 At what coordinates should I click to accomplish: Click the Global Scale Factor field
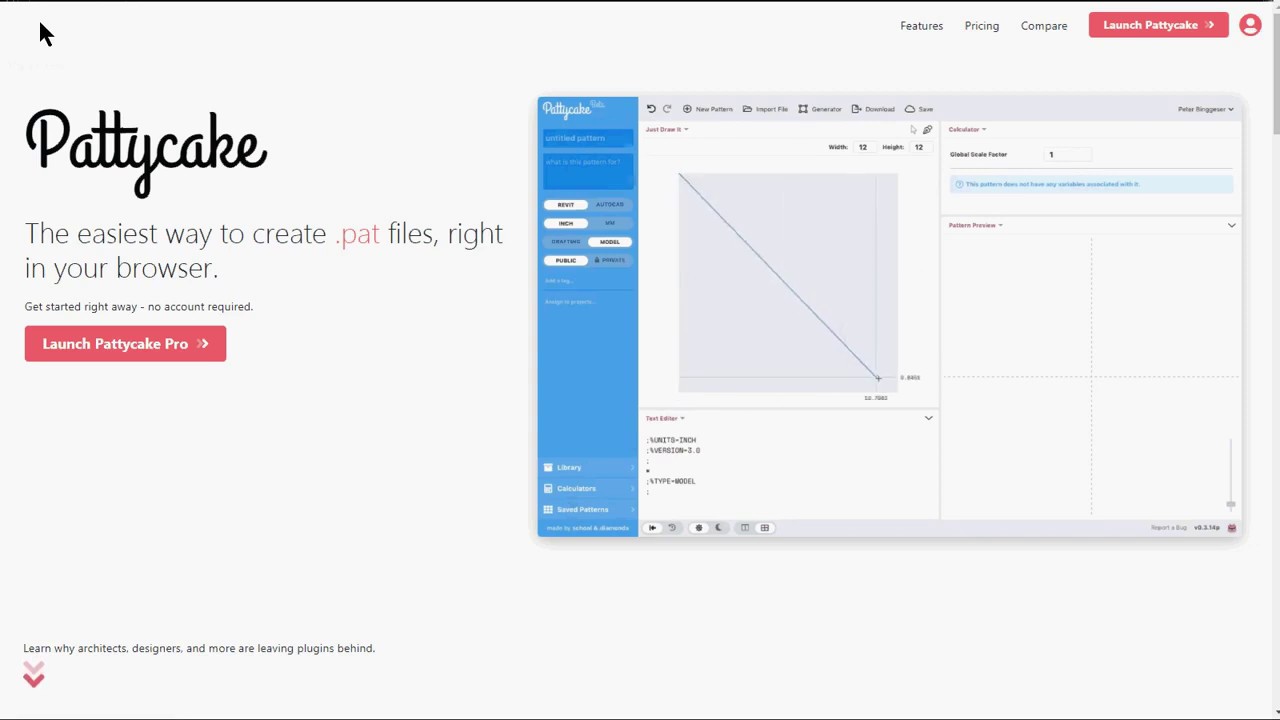1068,155
